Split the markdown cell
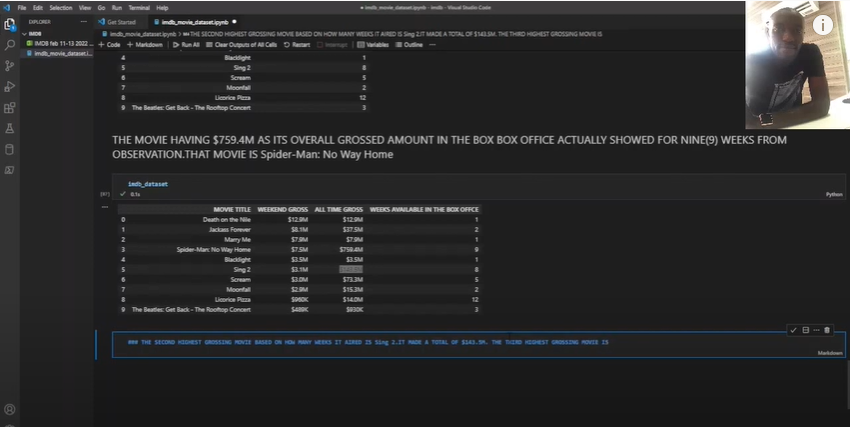This screenshot has height=427, width=850. (x=805, y=330)
